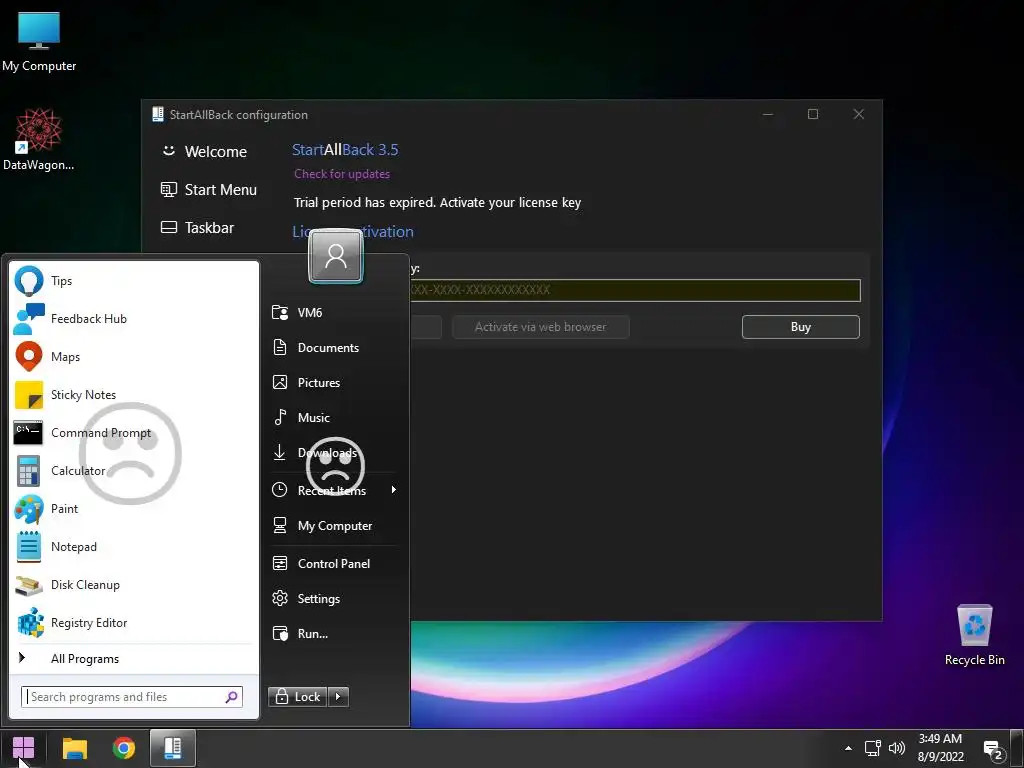Show hidden tray icons arrow
The image size is (1024, 768).
tap(848, 748)
